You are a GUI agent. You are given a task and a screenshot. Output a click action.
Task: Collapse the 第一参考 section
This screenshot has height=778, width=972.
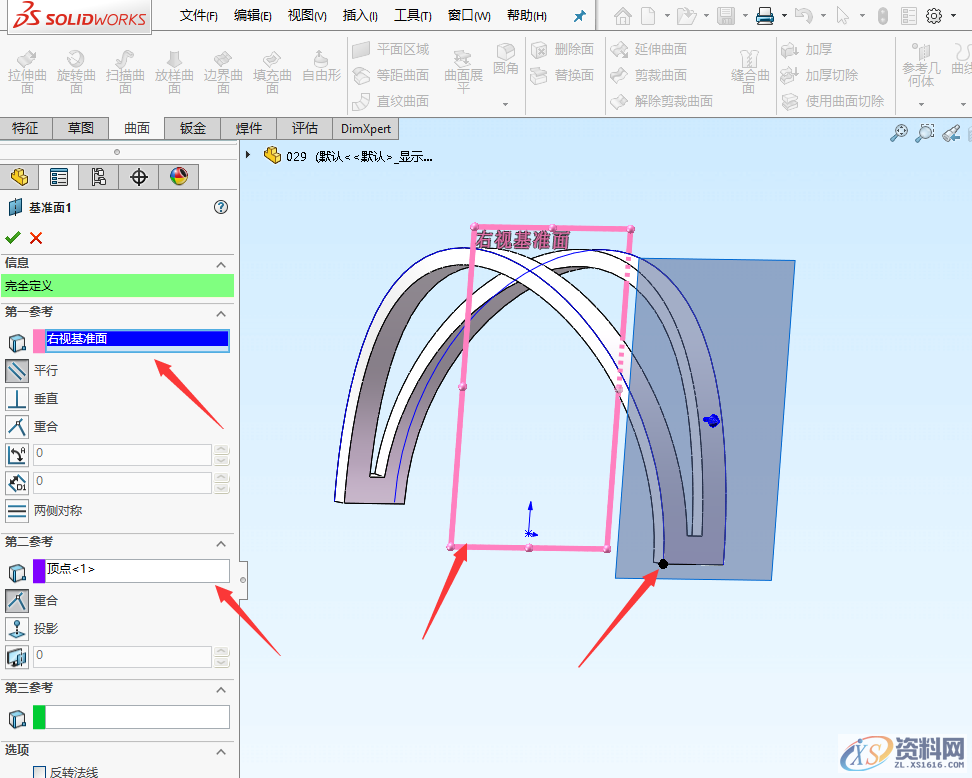coord(222,313)
